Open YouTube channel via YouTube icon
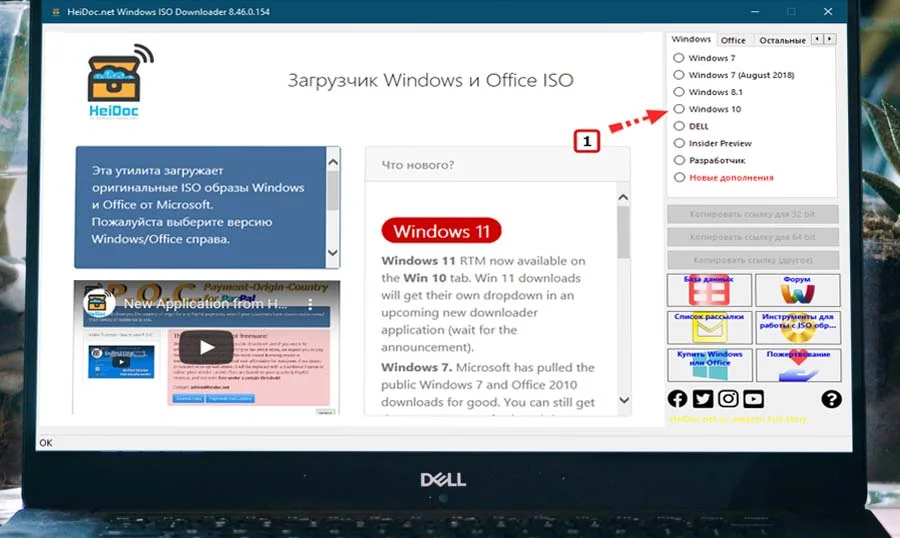 [x=754, y=399]
